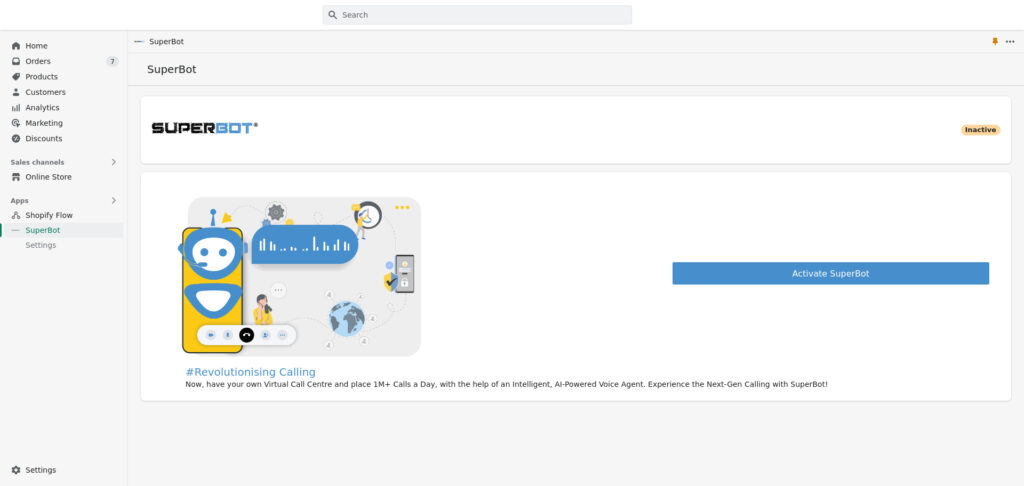This screenshot has height=486, width=1024.
Task: Click the SuperBot icon in the app header
Action: pos(138,41)
